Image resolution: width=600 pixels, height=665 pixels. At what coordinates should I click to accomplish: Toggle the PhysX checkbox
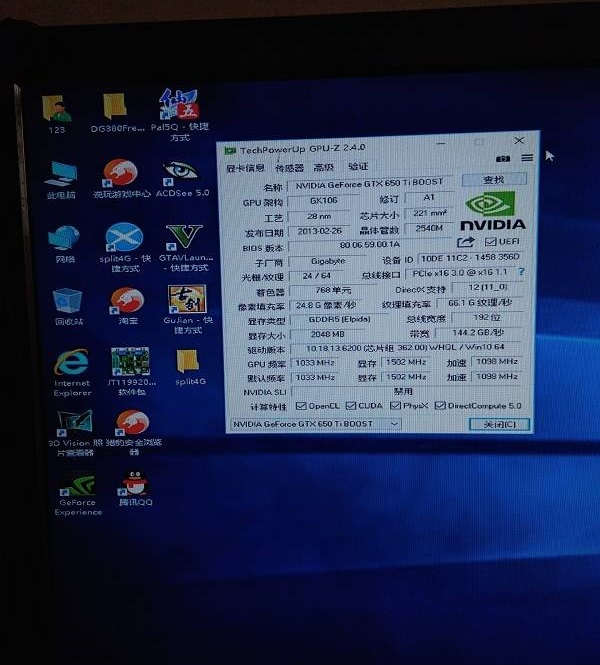(395, 405)
